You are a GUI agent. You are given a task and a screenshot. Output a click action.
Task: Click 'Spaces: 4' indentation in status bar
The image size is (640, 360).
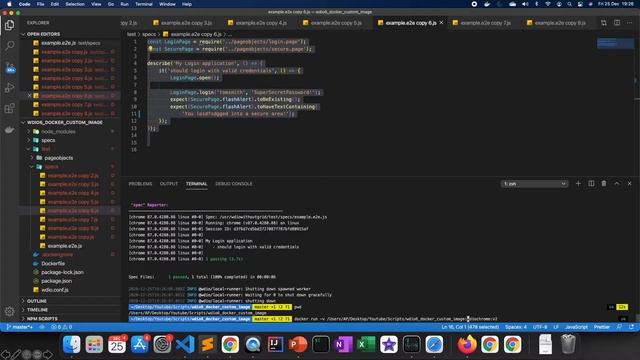tap(516, 327)
